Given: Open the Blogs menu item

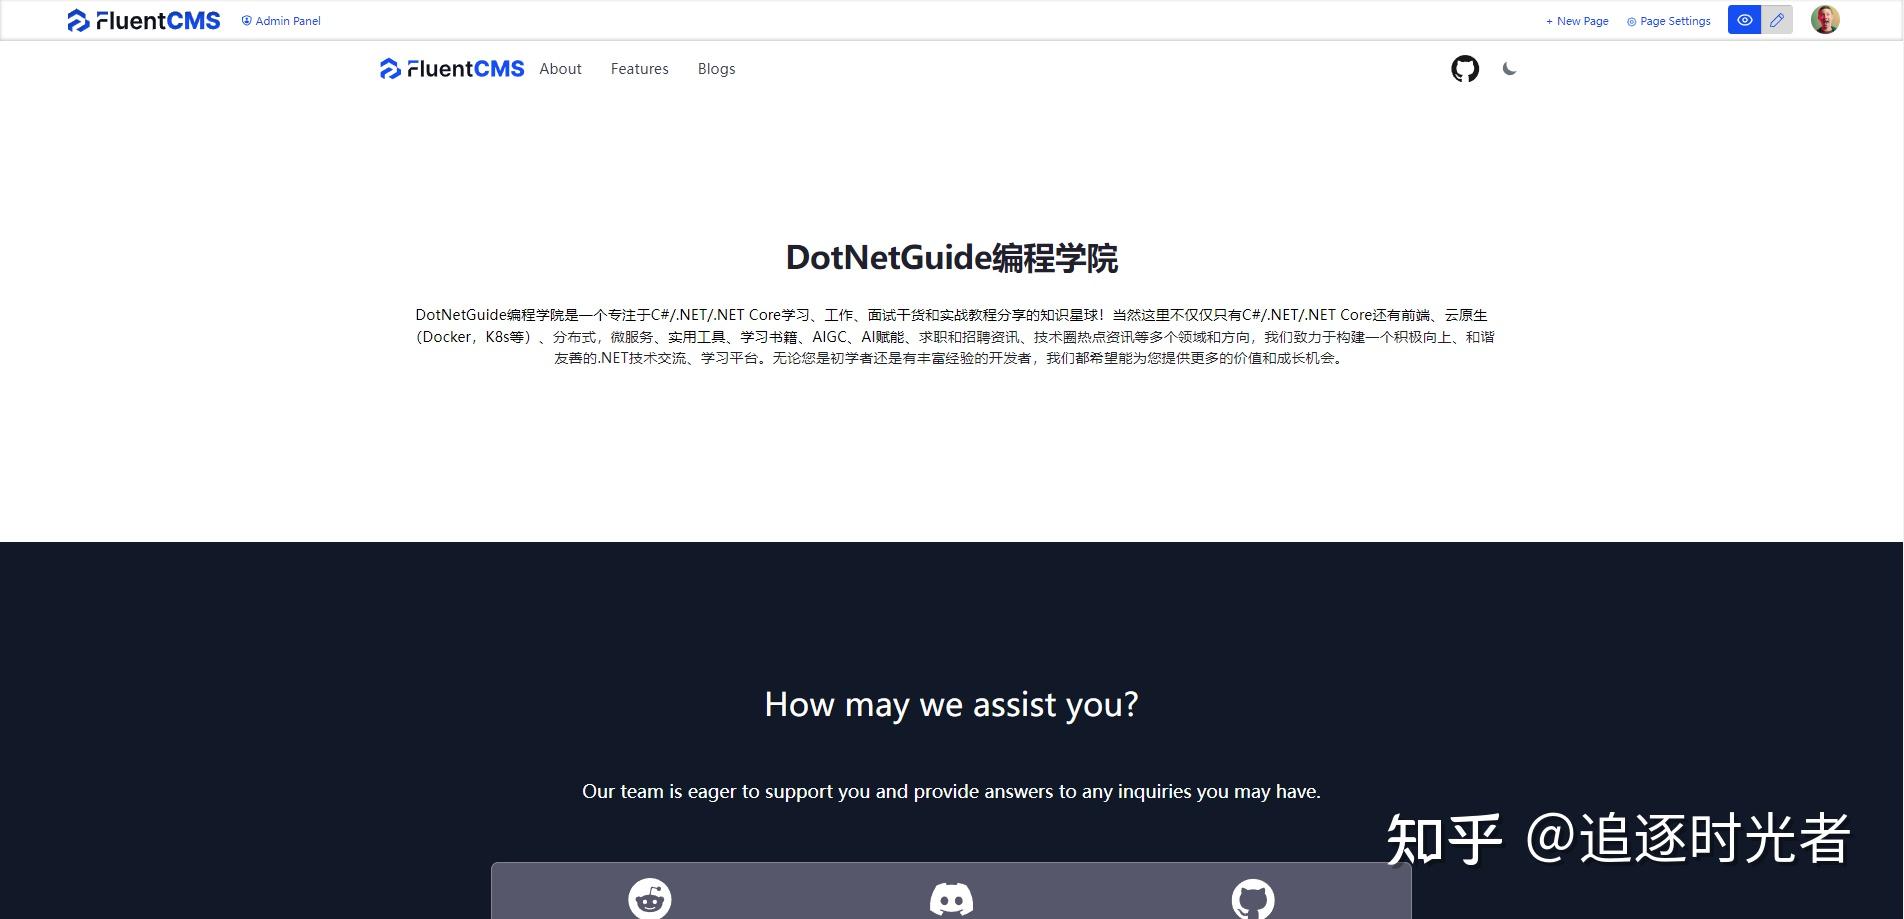Looking at the screenshot, I should coord(716,68).
